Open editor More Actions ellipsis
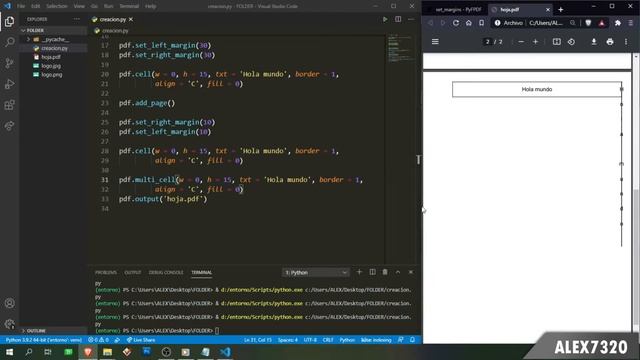Screen dimensions: 640x360 coord(411,19)
